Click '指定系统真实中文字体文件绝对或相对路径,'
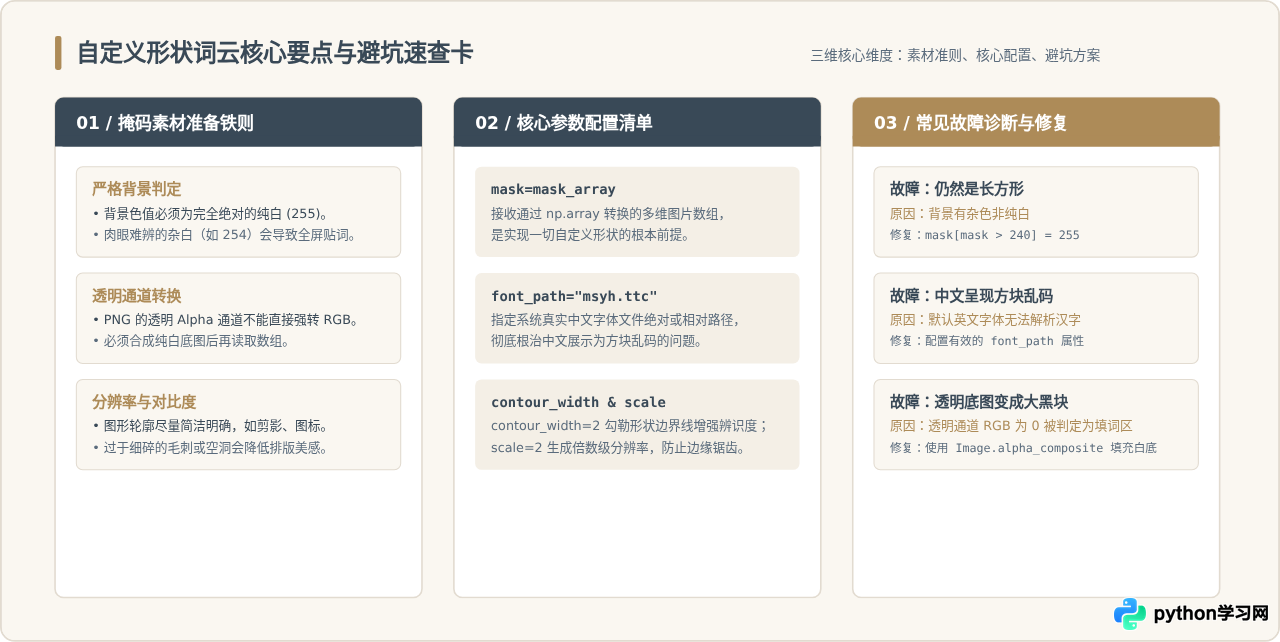Viewport: 1280px width, 642px height. (616, 320)
